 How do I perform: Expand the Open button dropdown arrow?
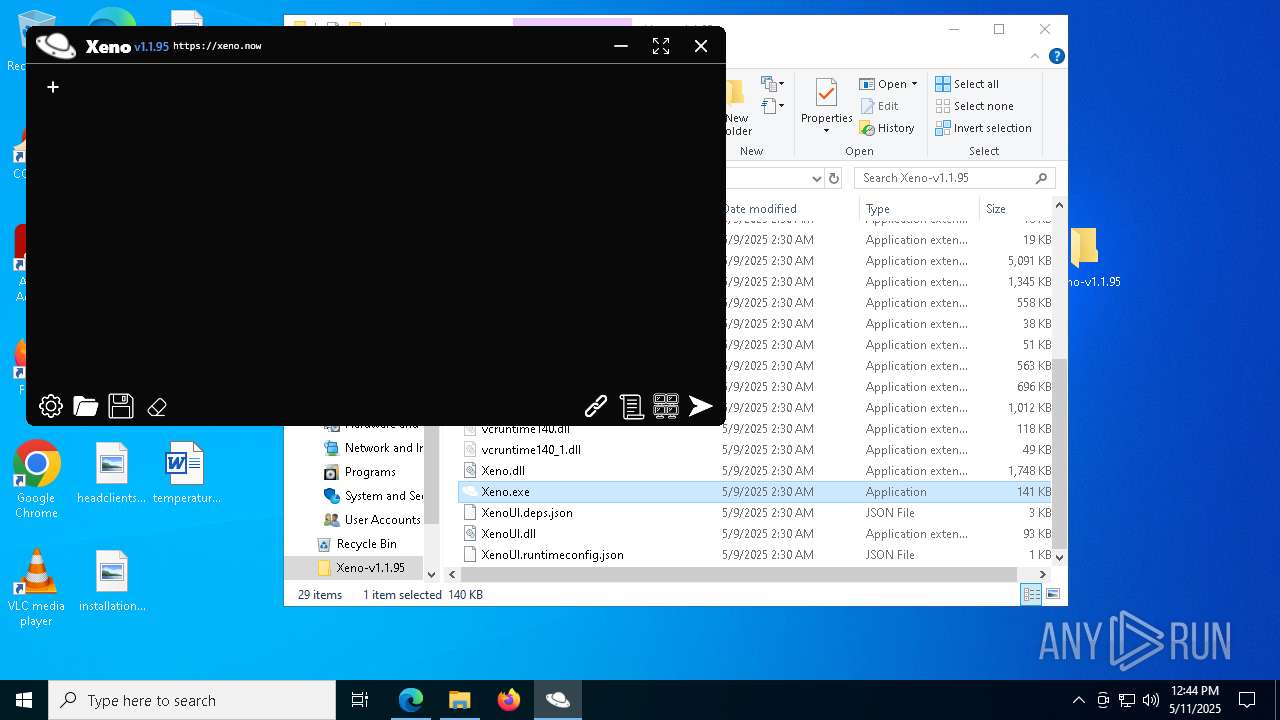pyautogui.click(x=914, y=85)
